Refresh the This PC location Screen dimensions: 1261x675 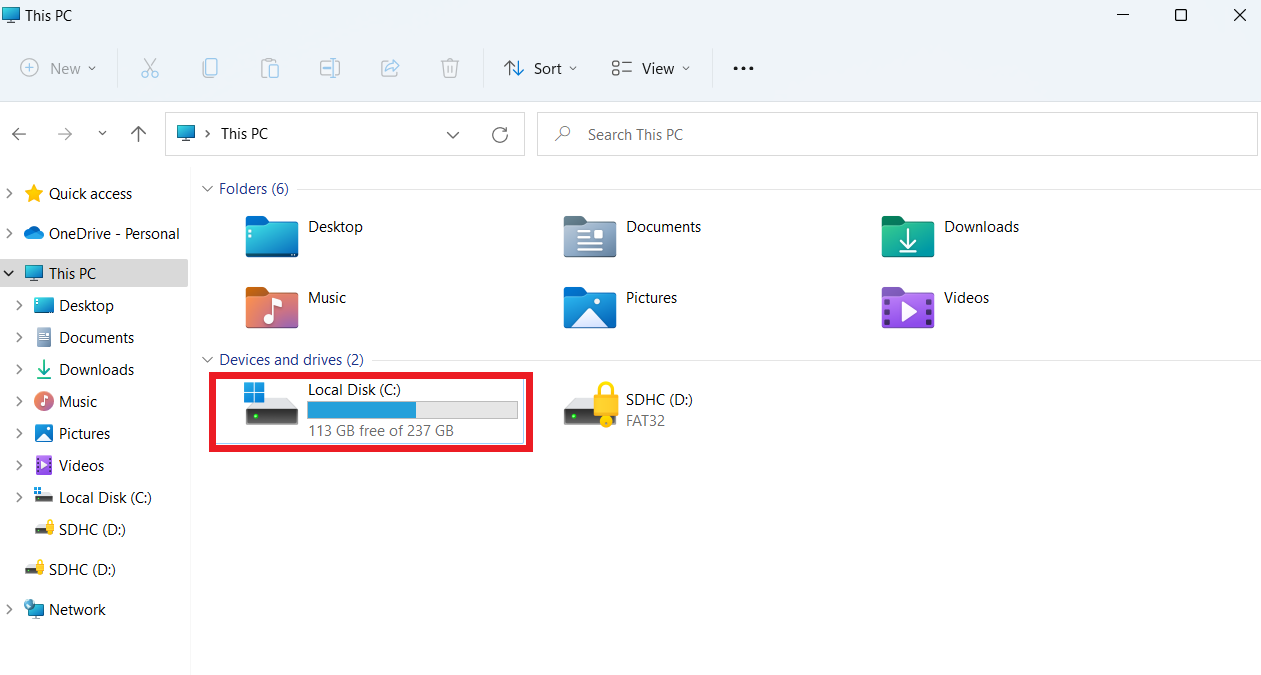(500, 134)
